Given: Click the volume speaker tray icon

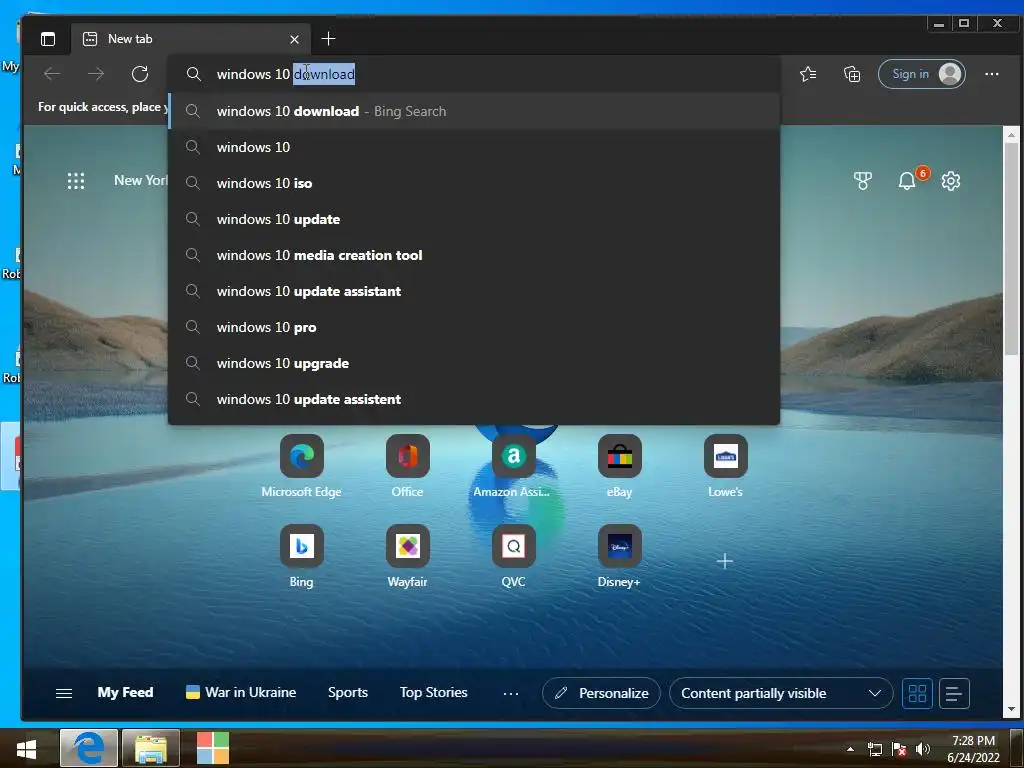Looking at the screenshot, I should tap(922, 749).
